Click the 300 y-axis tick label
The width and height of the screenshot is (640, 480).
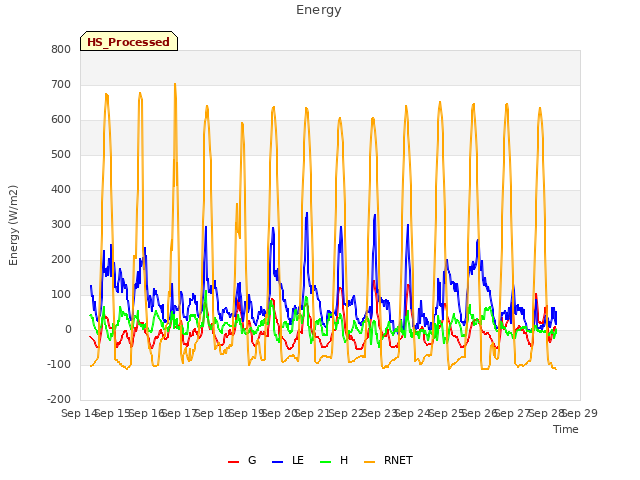click(61, 224)
